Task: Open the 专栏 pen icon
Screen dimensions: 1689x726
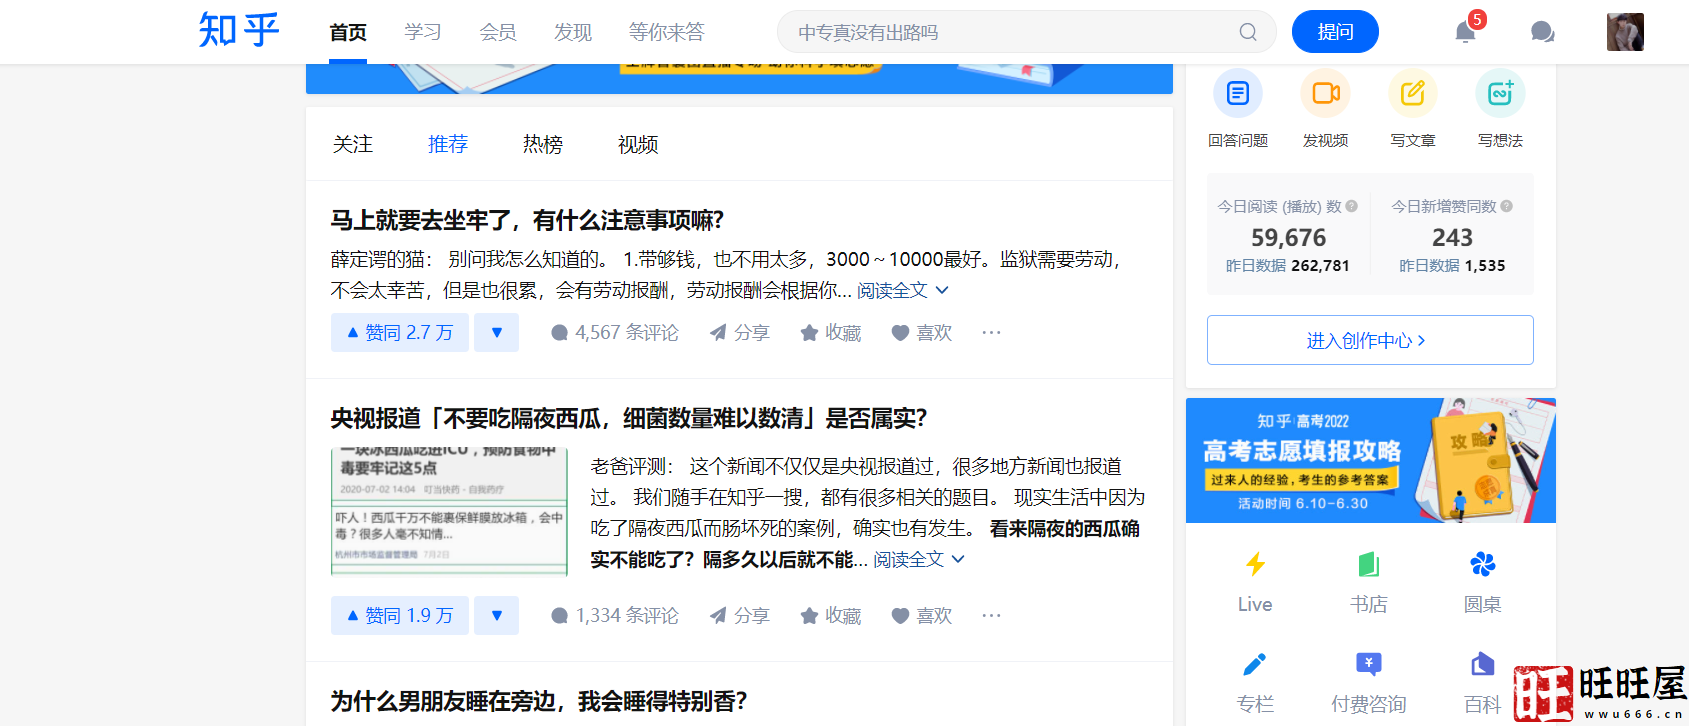Action: point(1255,664)
